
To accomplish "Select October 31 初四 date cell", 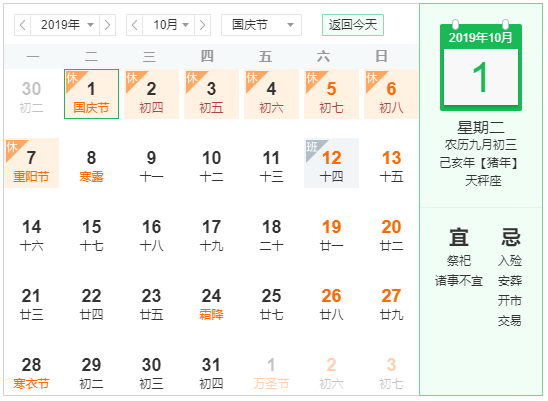I will pyautogui.click(x=211, y=371).
